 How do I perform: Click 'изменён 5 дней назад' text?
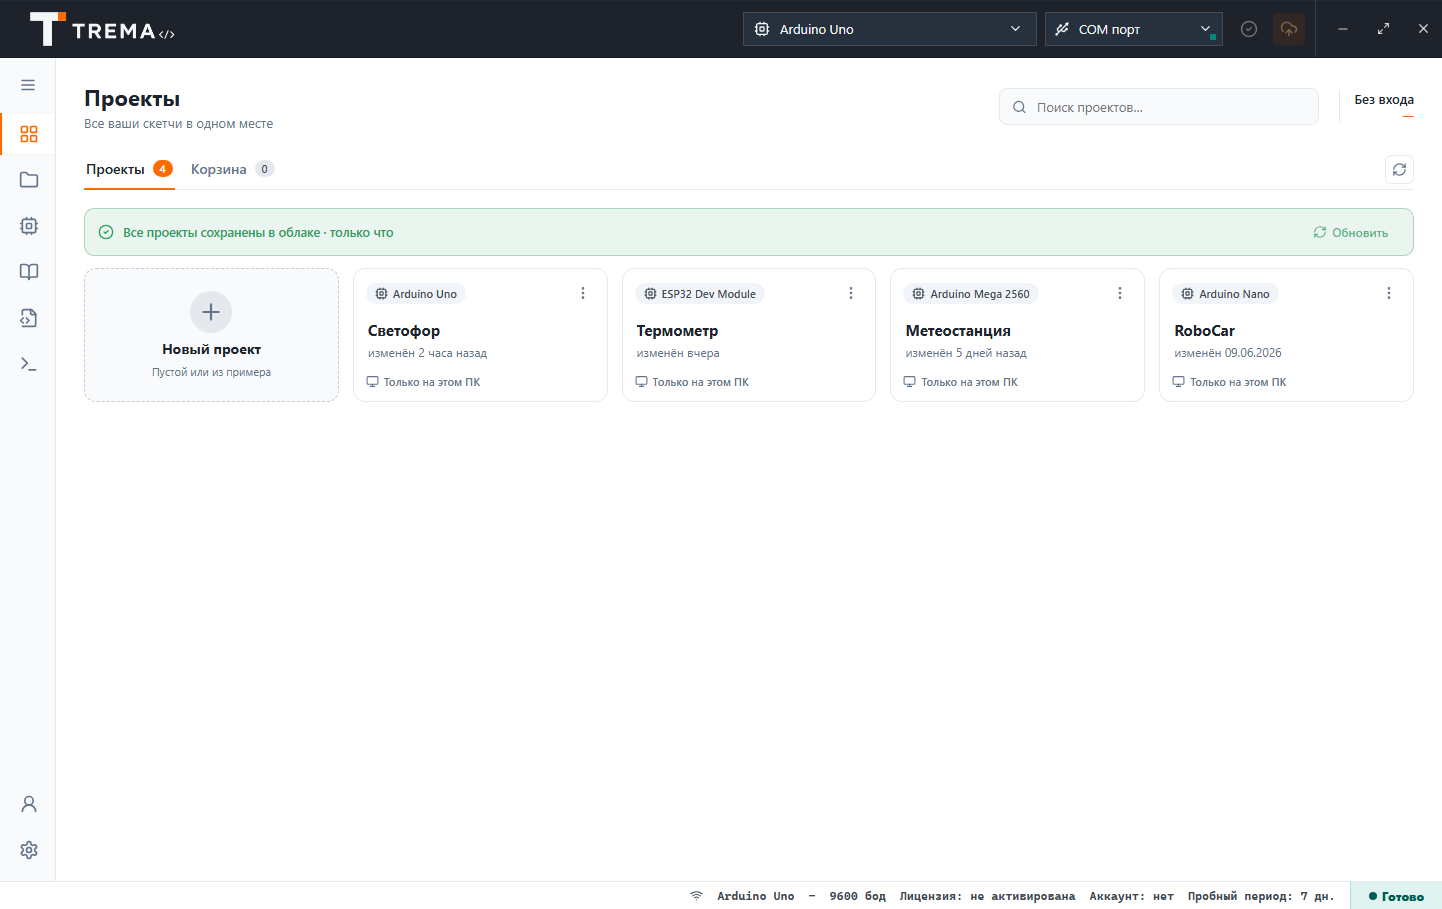(966, 353)
